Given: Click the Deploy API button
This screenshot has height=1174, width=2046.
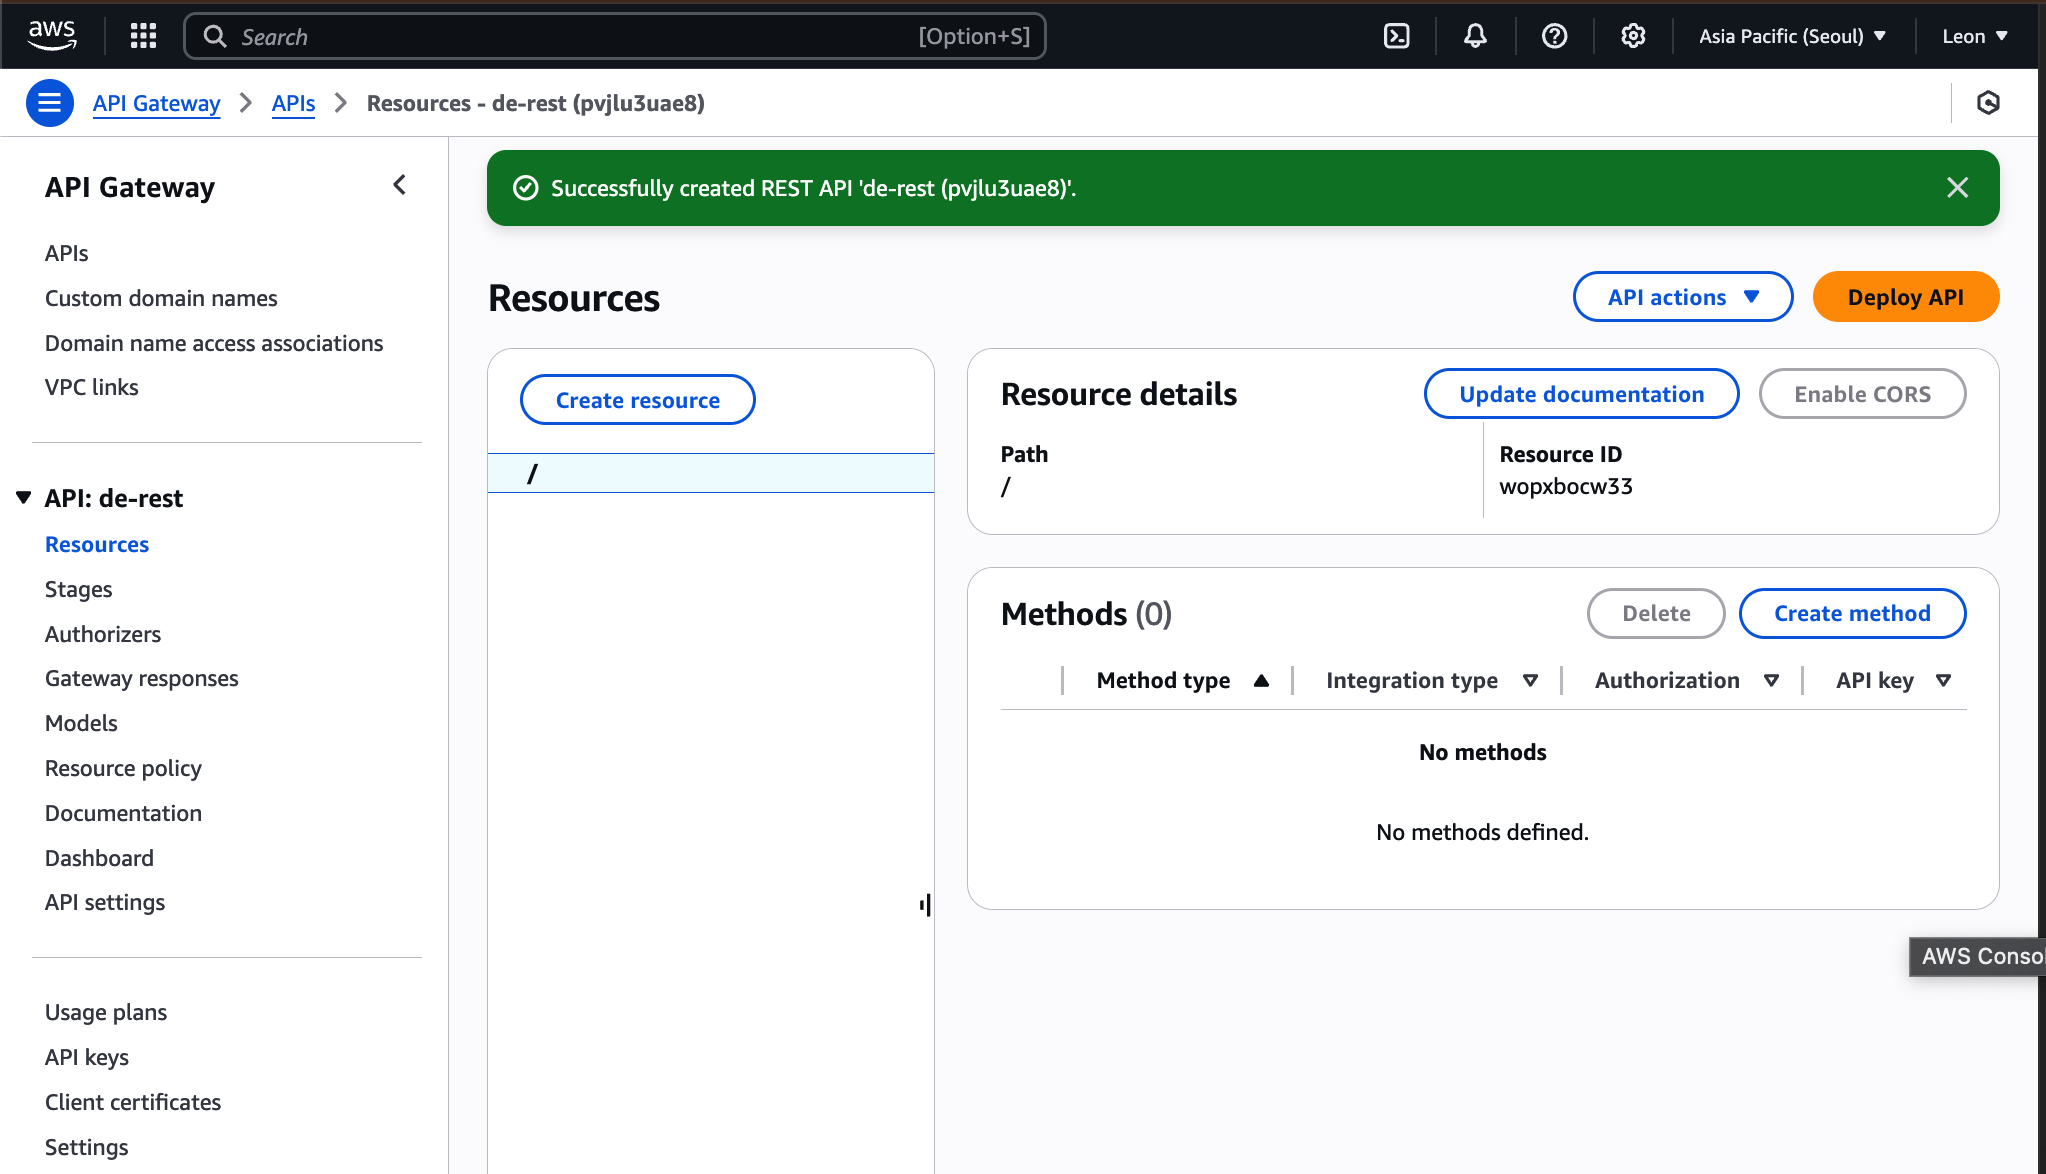Looking at the screenshot, I should click(1905, 297).
